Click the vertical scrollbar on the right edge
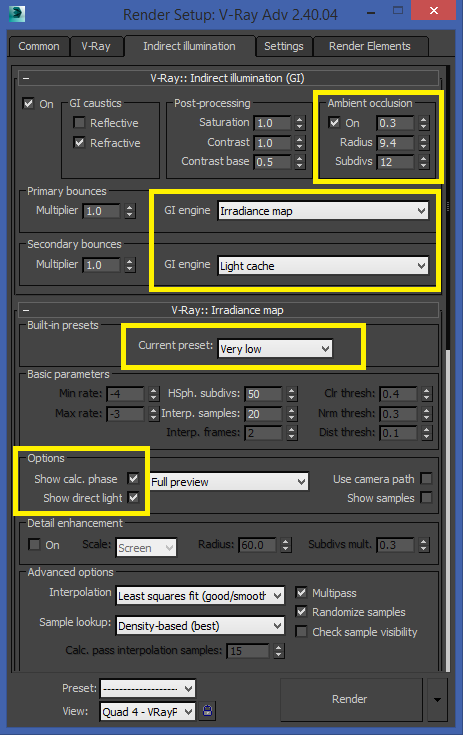This screenshot has width=463, height=735. coord(448,206)
